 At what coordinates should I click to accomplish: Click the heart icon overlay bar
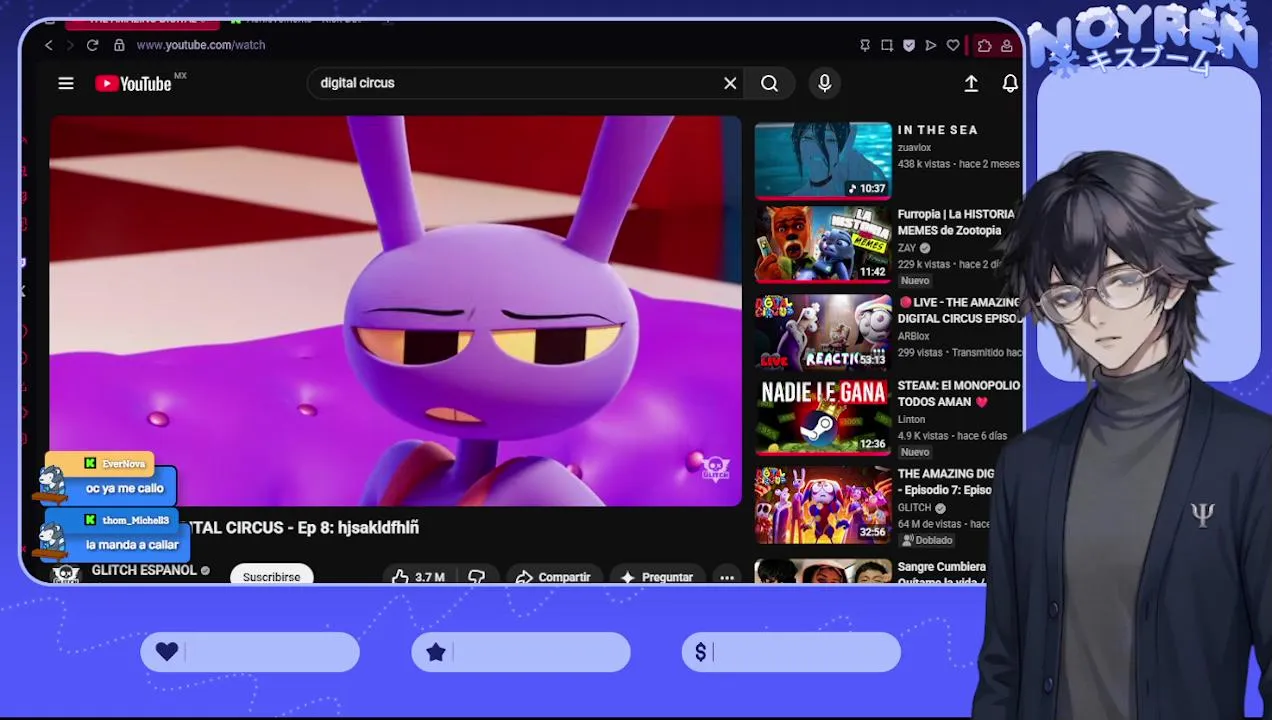click(250, 652)
